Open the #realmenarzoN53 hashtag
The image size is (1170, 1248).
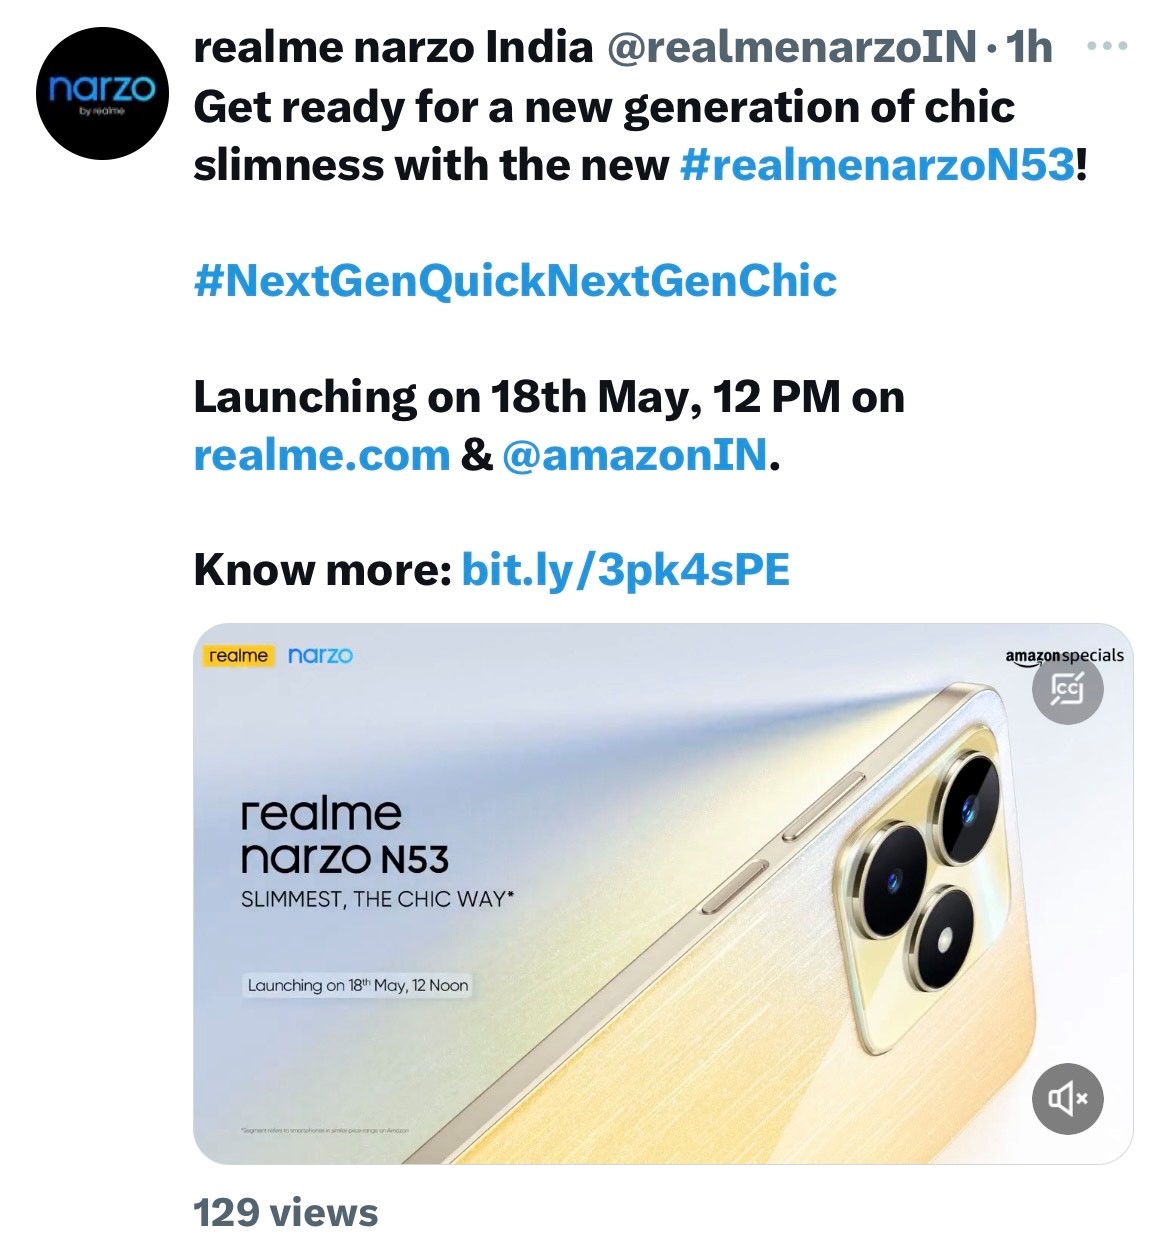[x=877, y=164]
